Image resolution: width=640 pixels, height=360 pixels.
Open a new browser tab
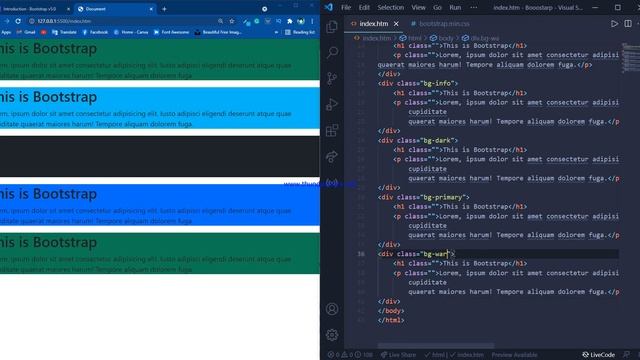tap(164, 9)
